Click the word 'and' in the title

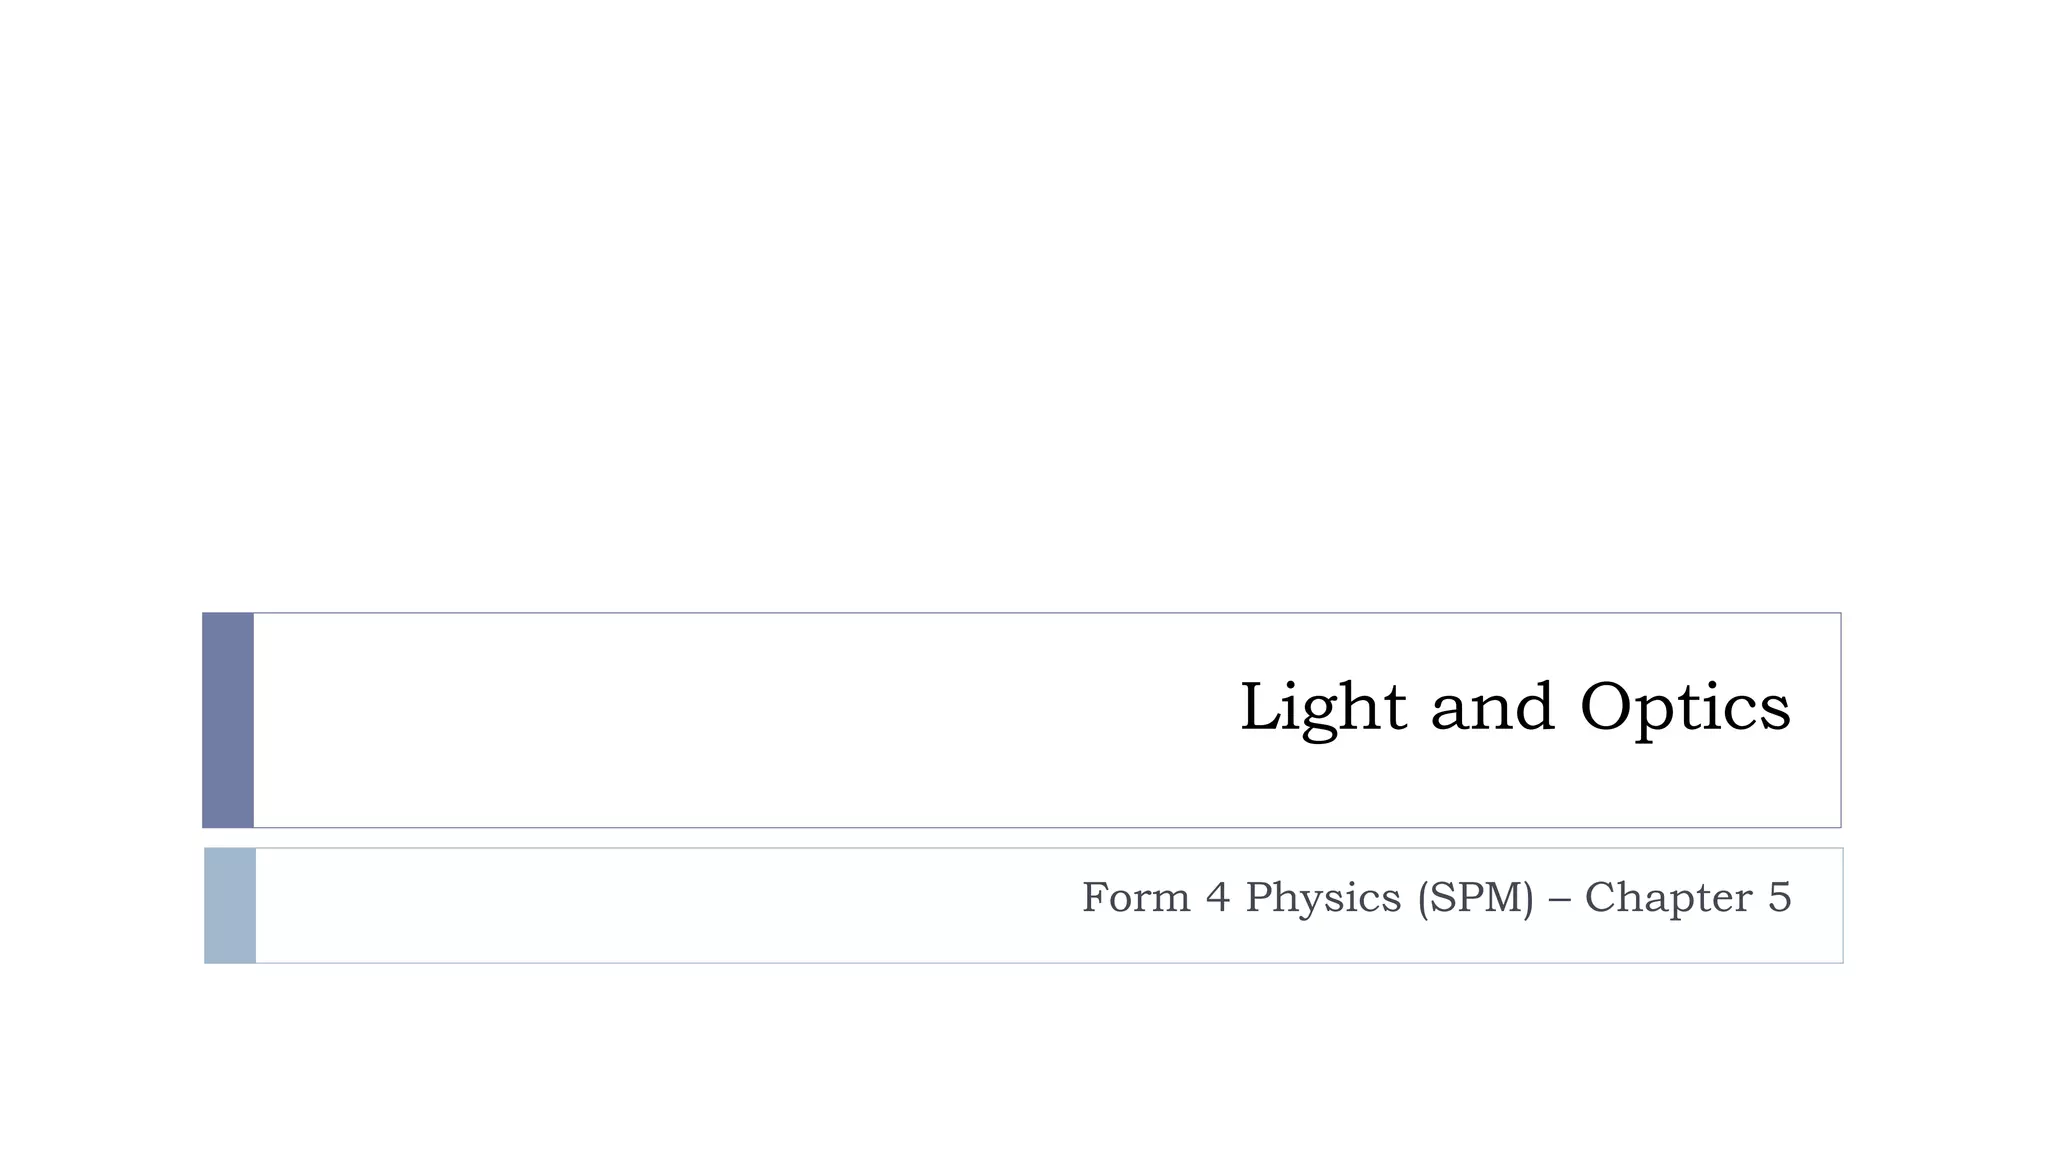click(x=1492, y=707)
